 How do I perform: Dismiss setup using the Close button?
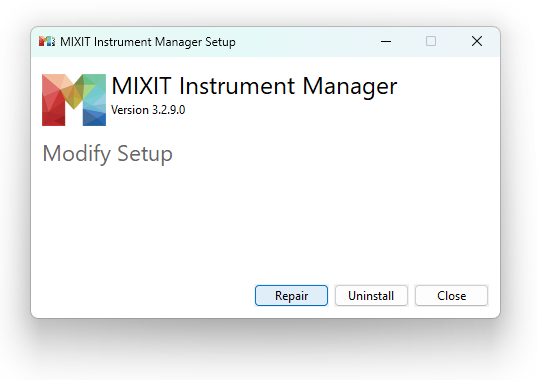(x=451, y=295)
